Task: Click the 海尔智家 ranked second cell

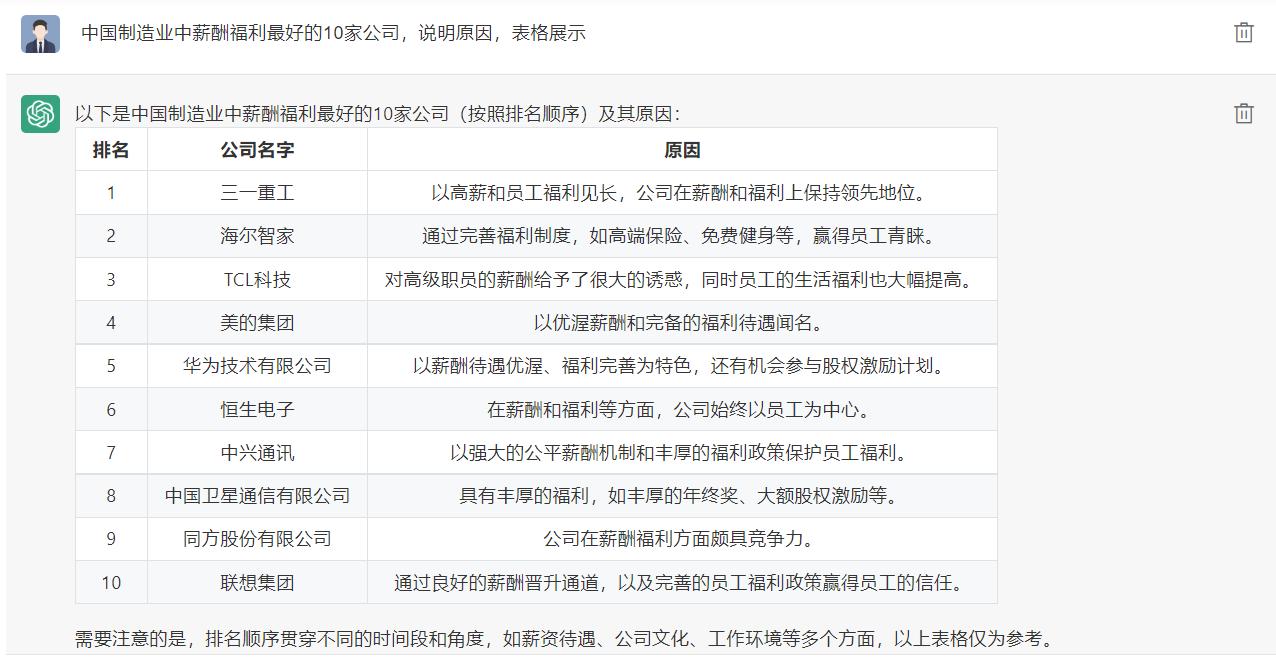Action: pyautogui.click(x=256, y=235)
